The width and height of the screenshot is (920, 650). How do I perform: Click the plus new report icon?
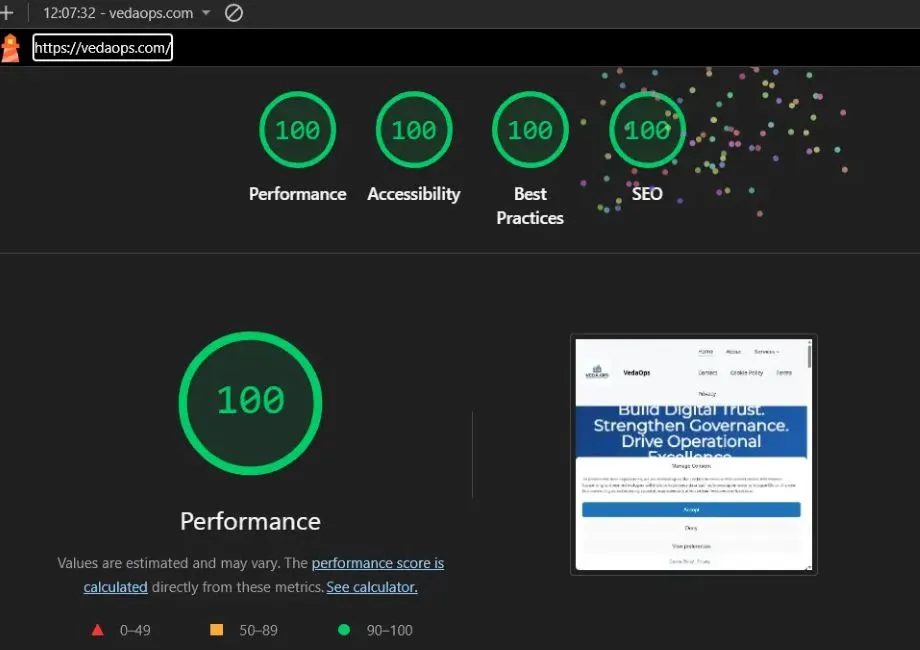pyautogui.click(x=6, y=13)
